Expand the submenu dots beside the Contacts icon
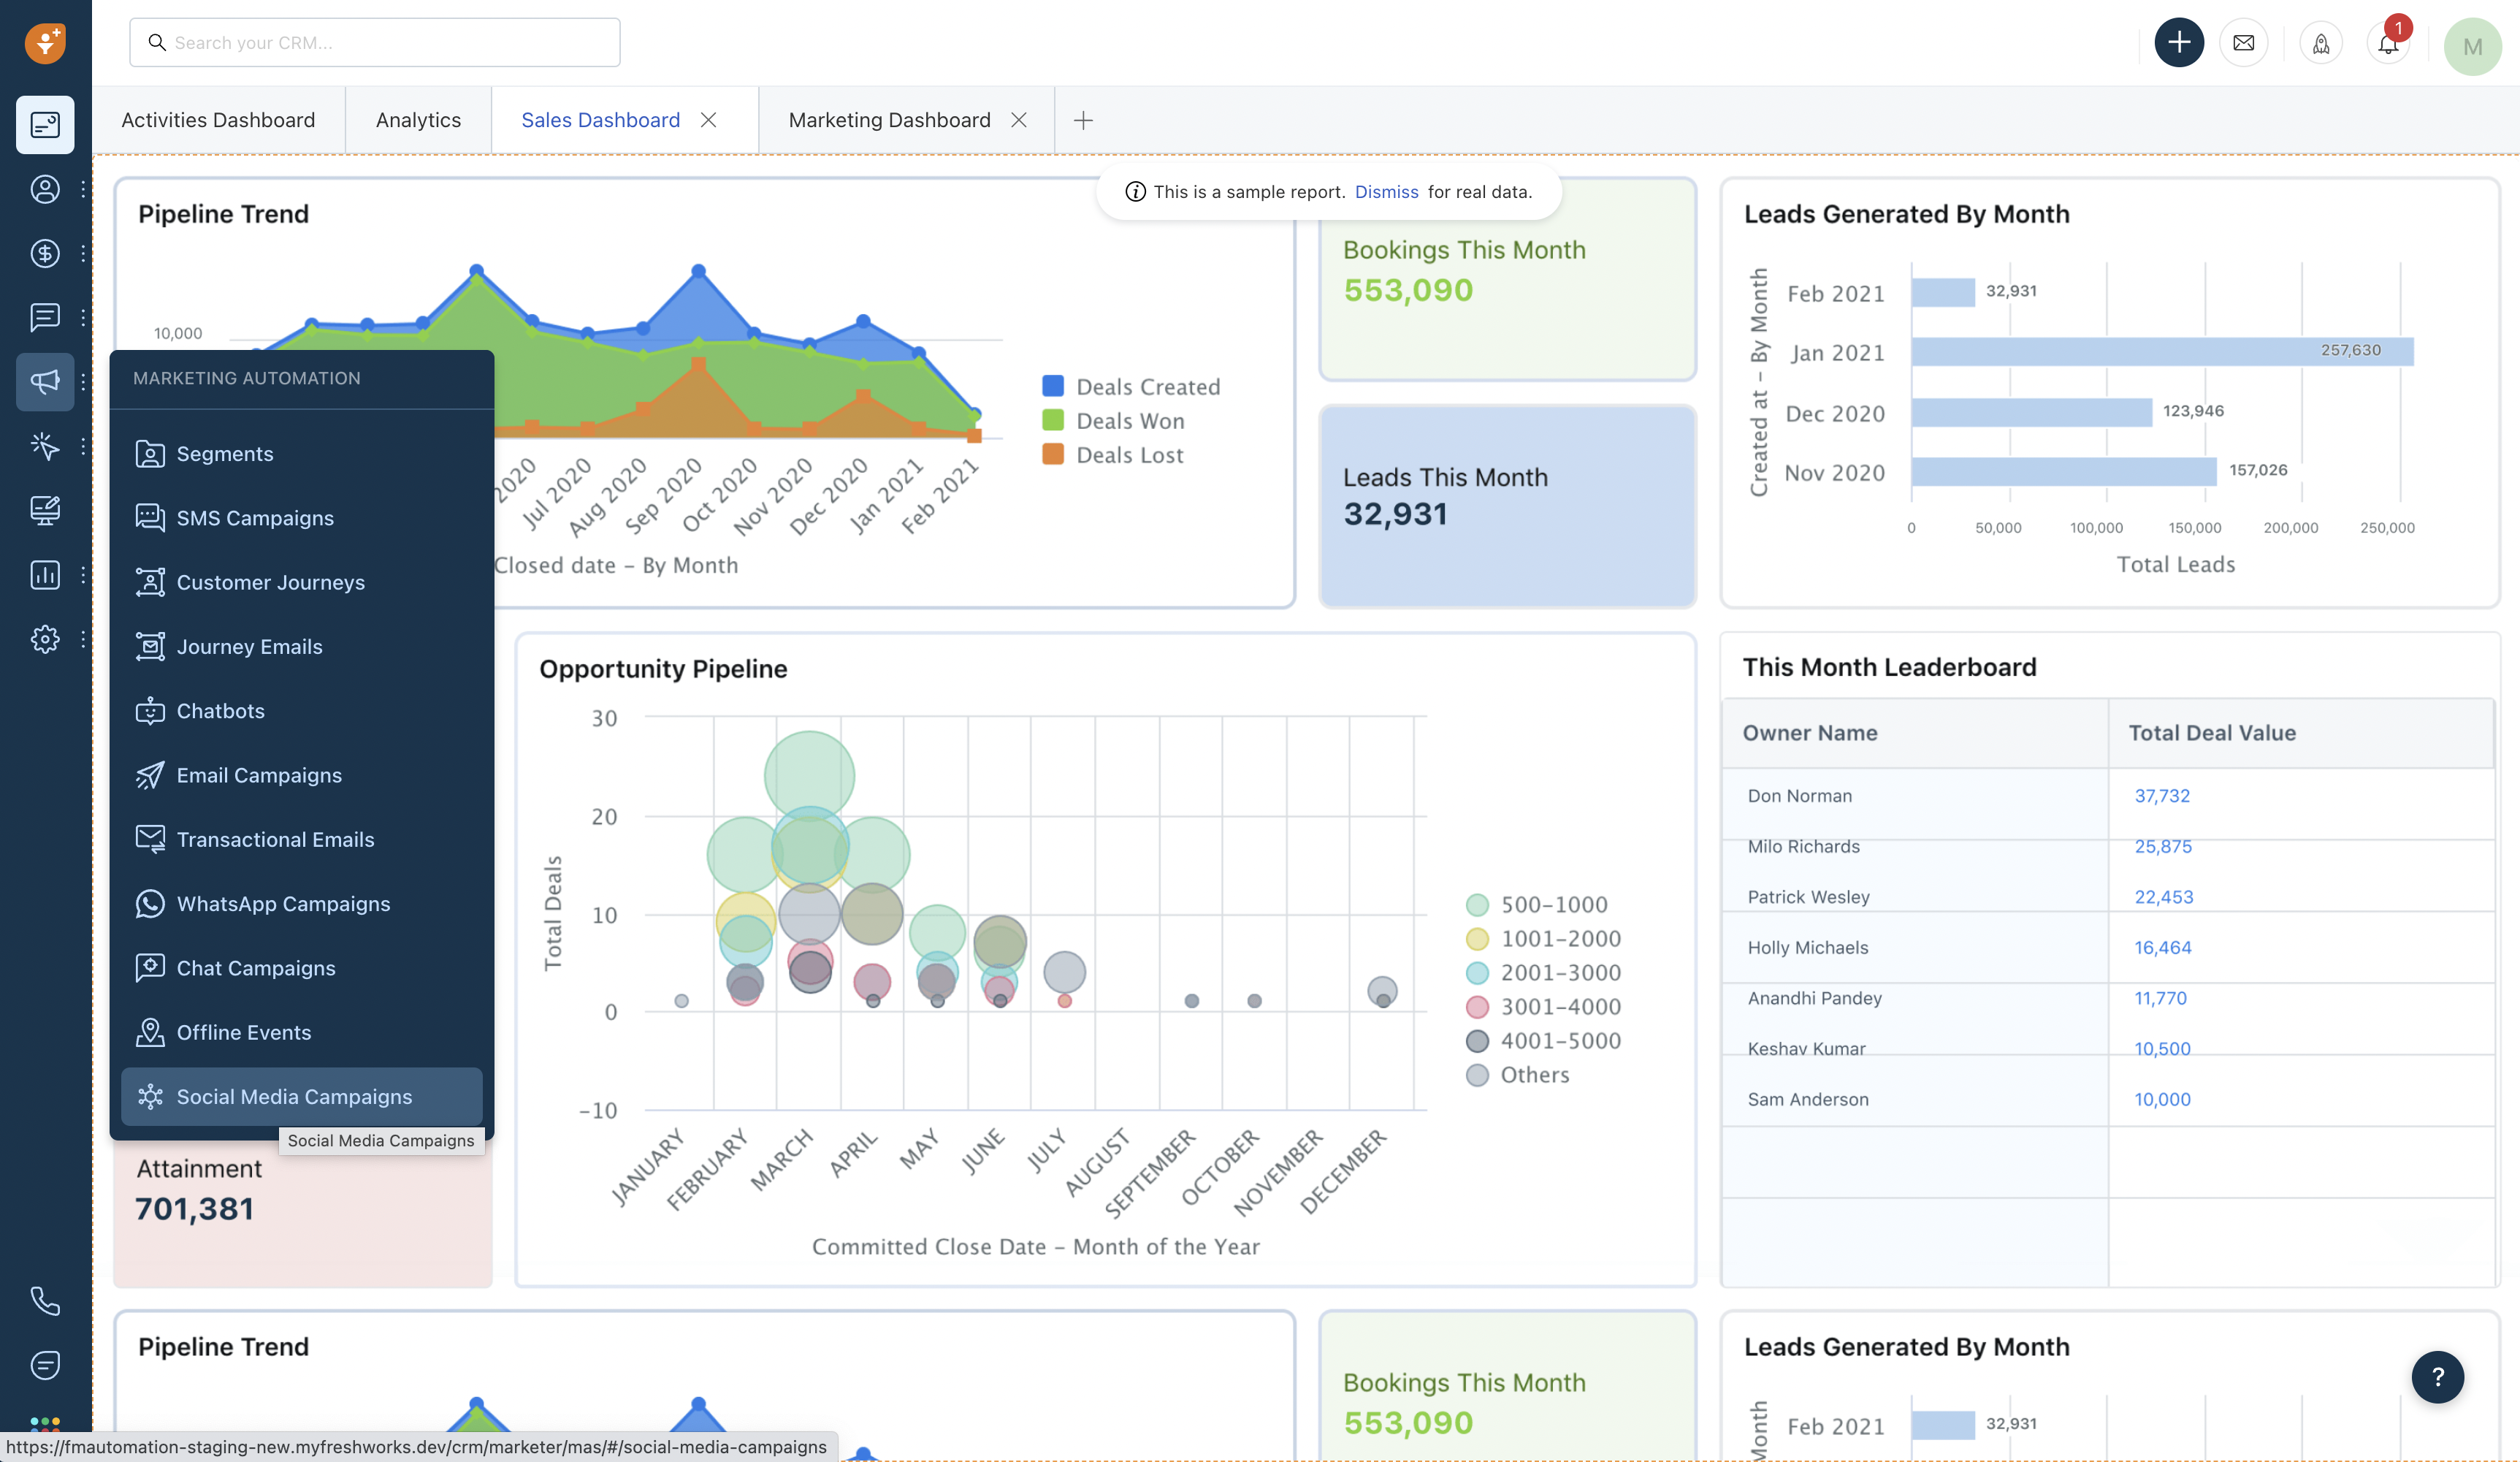 (83, 189)
